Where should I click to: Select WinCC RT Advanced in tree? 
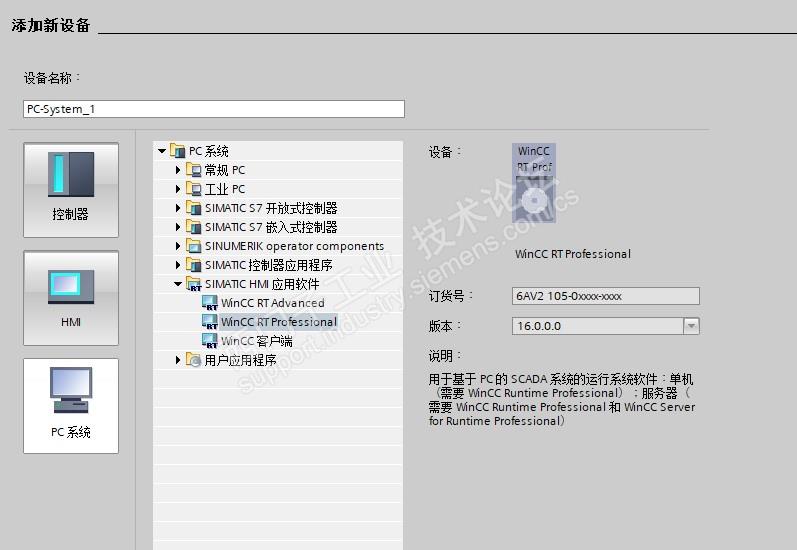click(272, 303)
